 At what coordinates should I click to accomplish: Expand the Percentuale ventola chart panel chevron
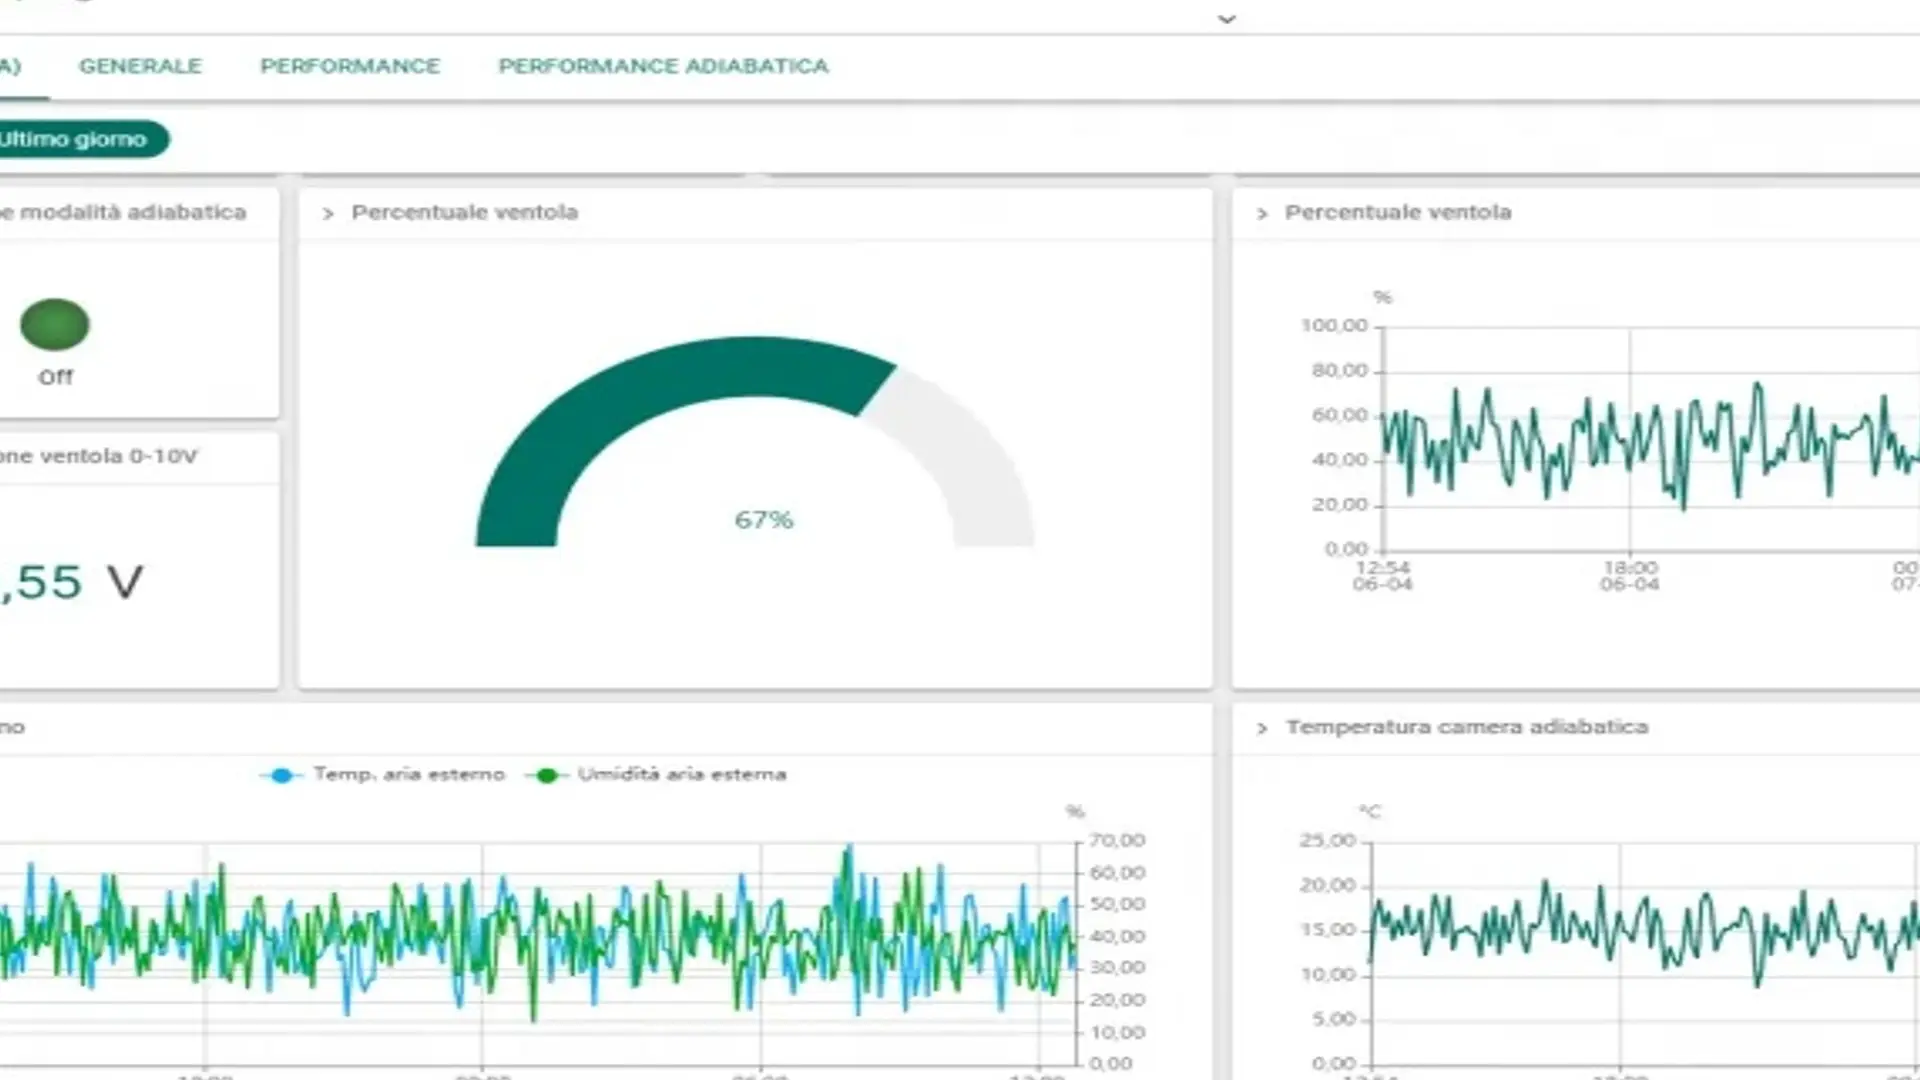tap(1262, 213)
